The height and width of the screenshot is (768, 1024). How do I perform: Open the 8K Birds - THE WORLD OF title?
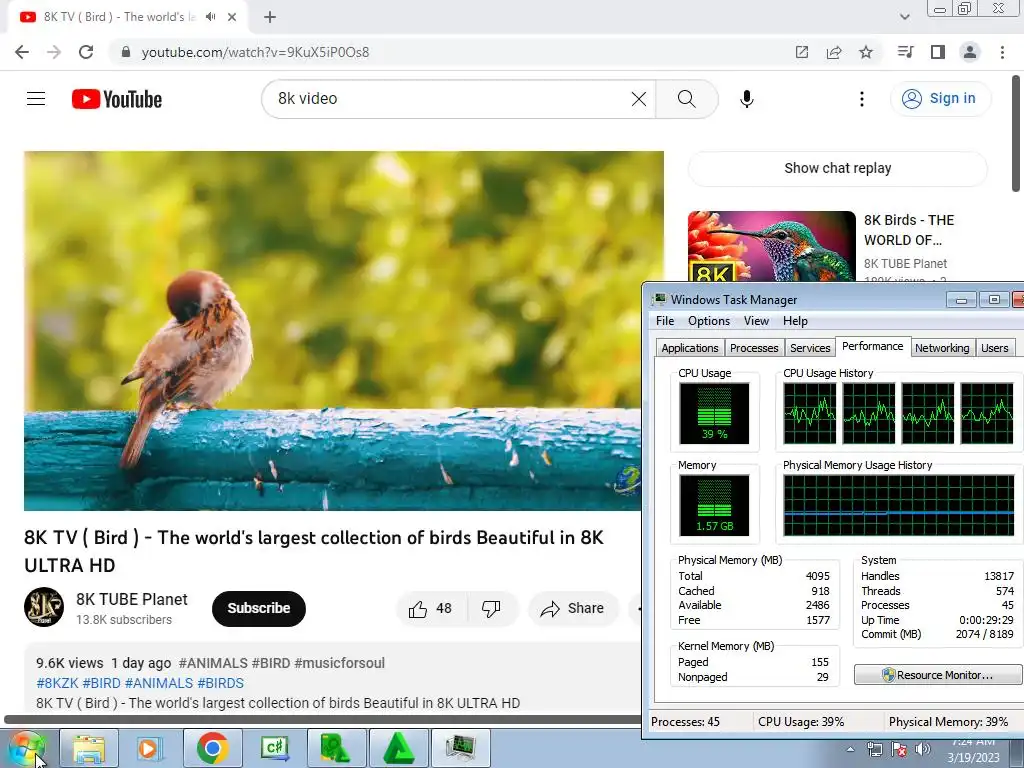click(x=908, y=230)
